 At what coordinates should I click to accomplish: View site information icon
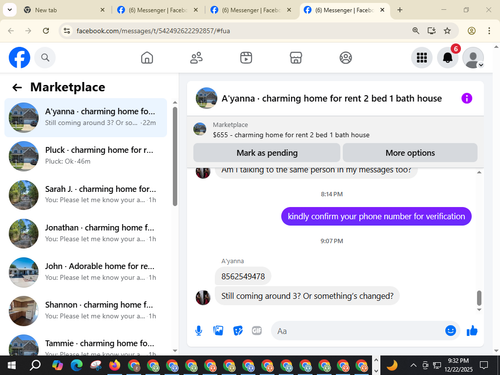(67, 31)
